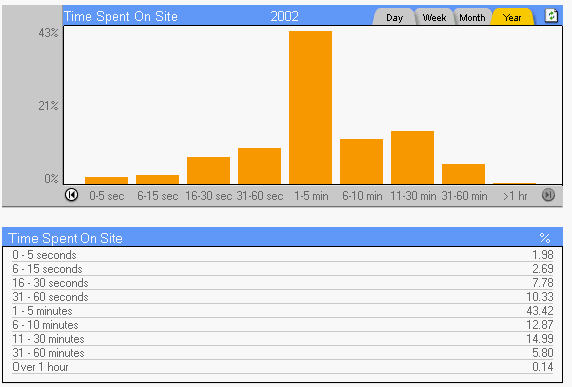The height and width of the screenshot is (387, 572).
Task: Select the Year tab
Action: coord(512,17)
